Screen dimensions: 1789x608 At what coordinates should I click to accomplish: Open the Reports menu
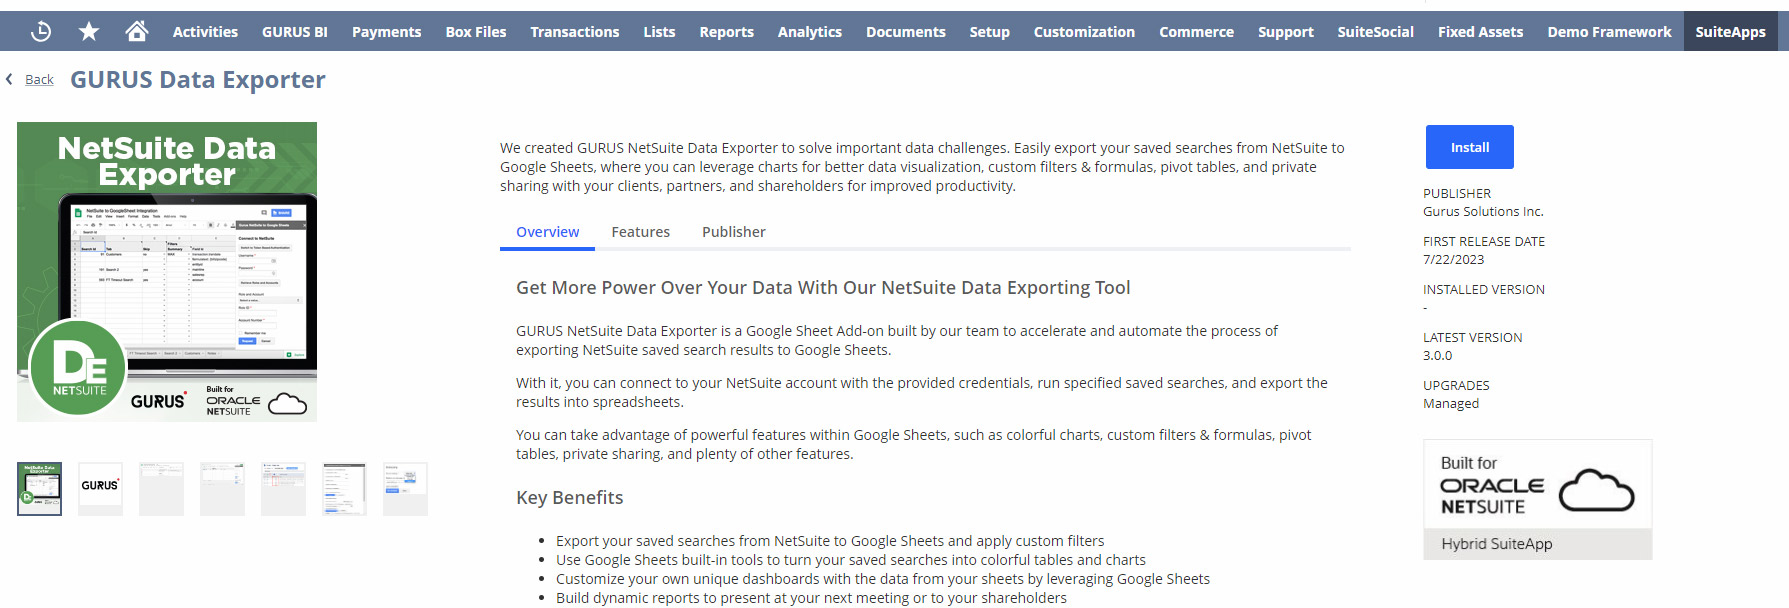click(x=726, y=31)
